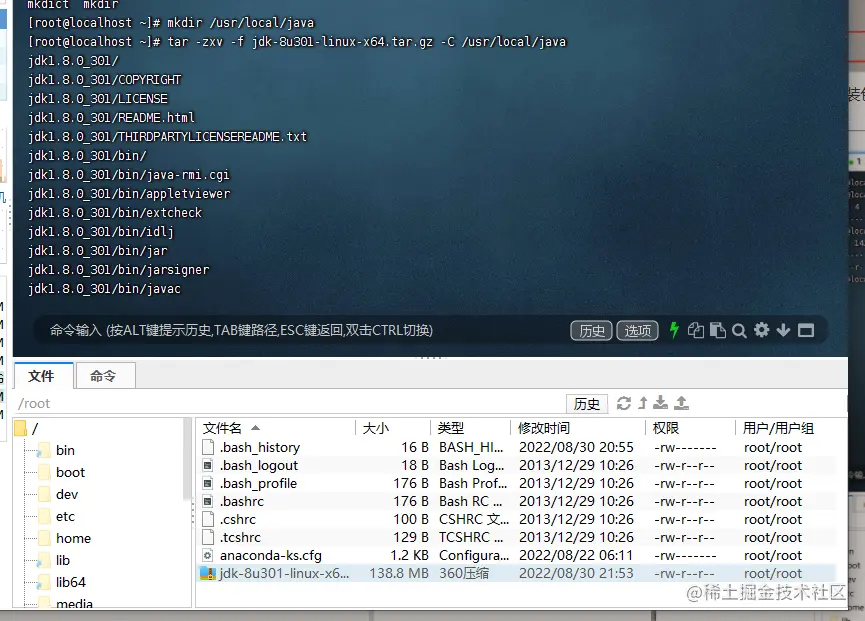This screenshot has width=865, height=621.
Task: Select the lib folder in tree
Action: (62, 560)
